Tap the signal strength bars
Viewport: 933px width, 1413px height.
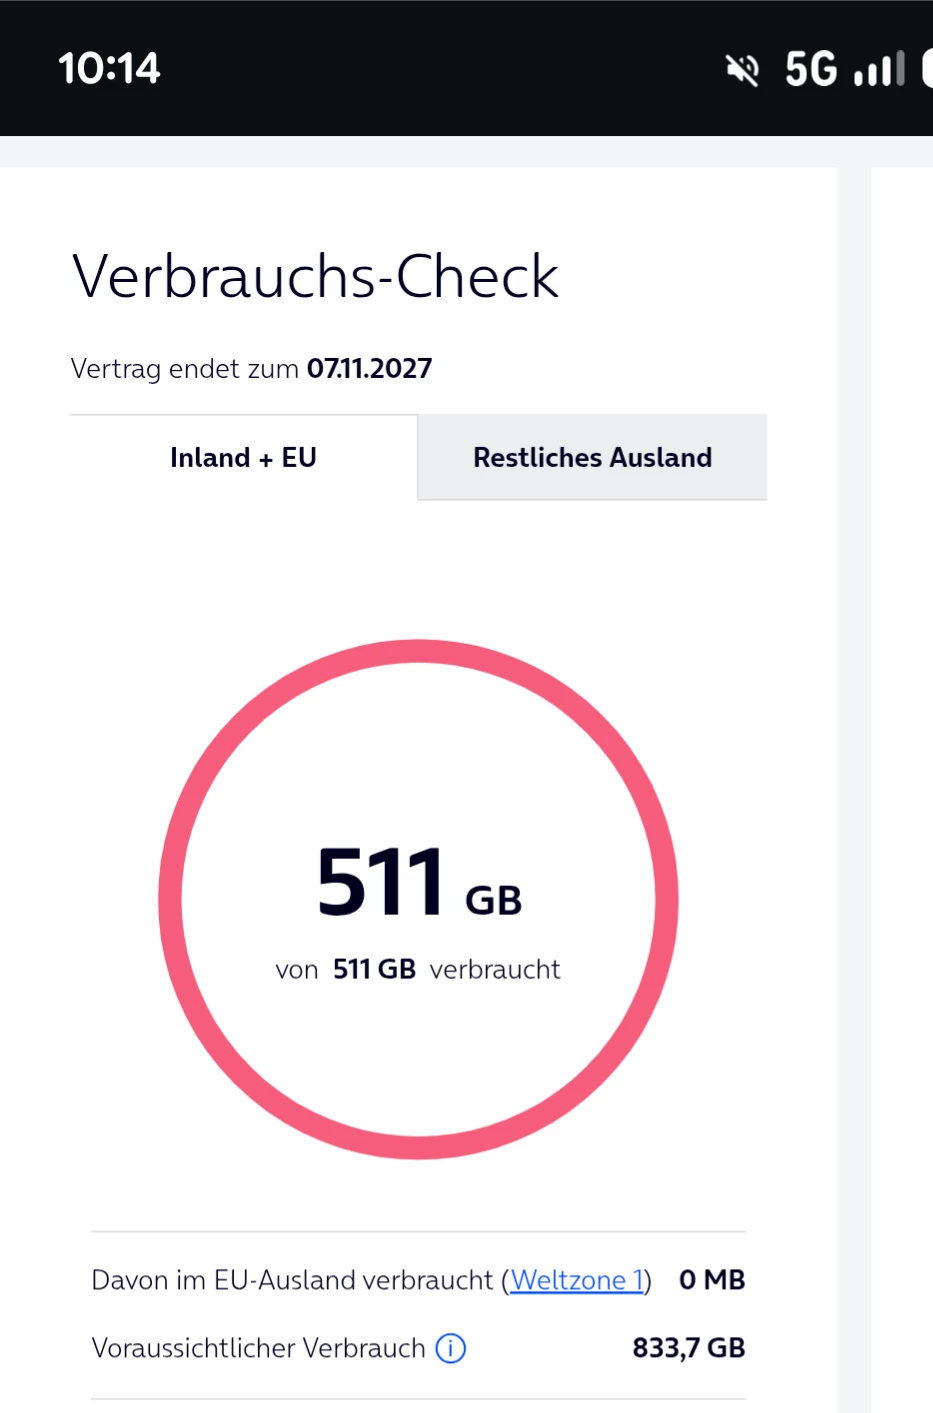click(x=881, y=69)
